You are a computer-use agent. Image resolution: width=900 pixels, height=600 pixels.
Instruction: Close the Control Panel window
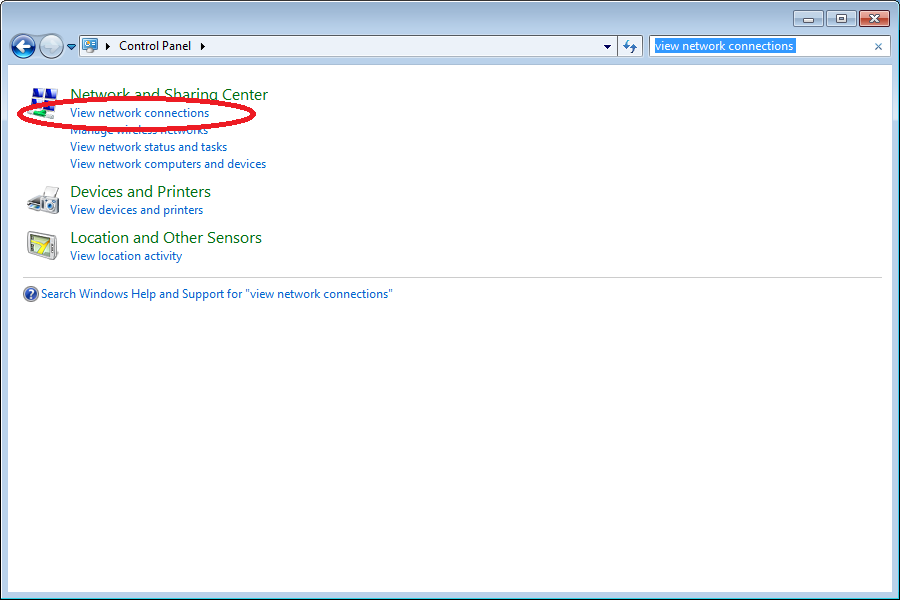[x=874, y=19]
